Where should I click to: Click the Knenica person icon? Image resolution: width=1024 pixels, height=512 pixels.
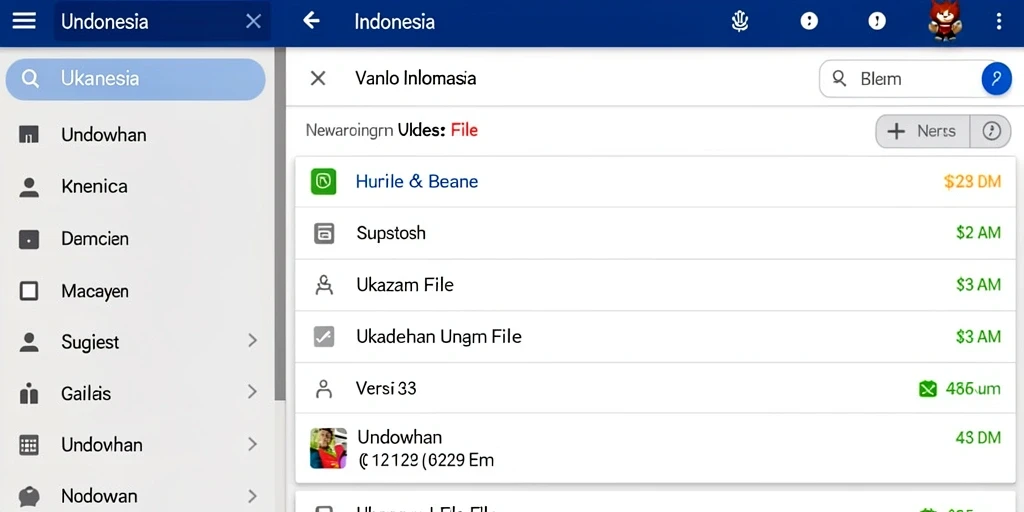(29, 187)
